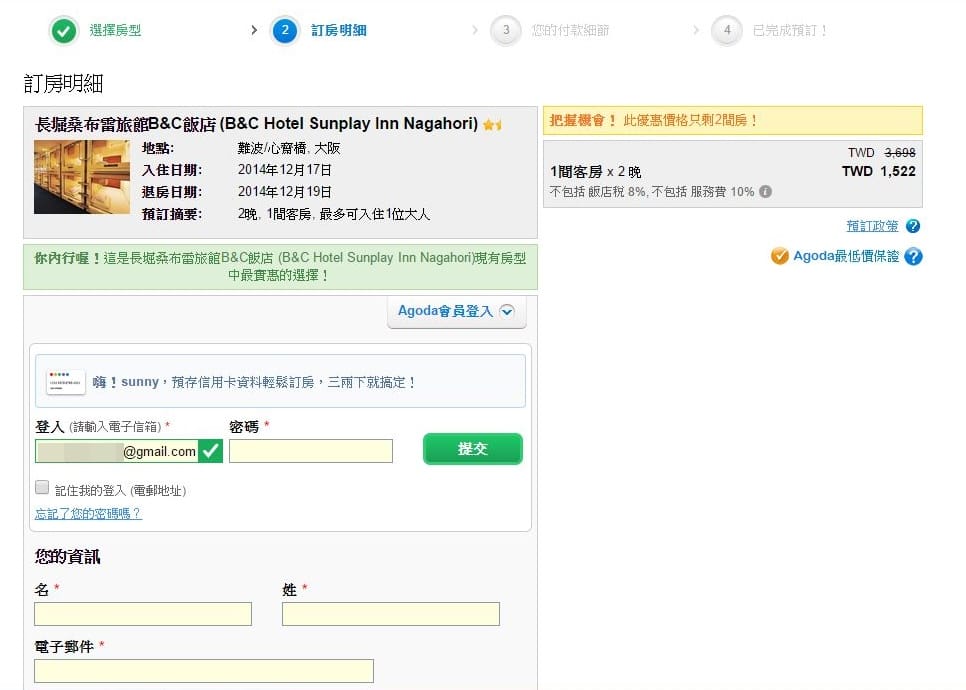Click the hotel star rating icon

coord(492,125)
